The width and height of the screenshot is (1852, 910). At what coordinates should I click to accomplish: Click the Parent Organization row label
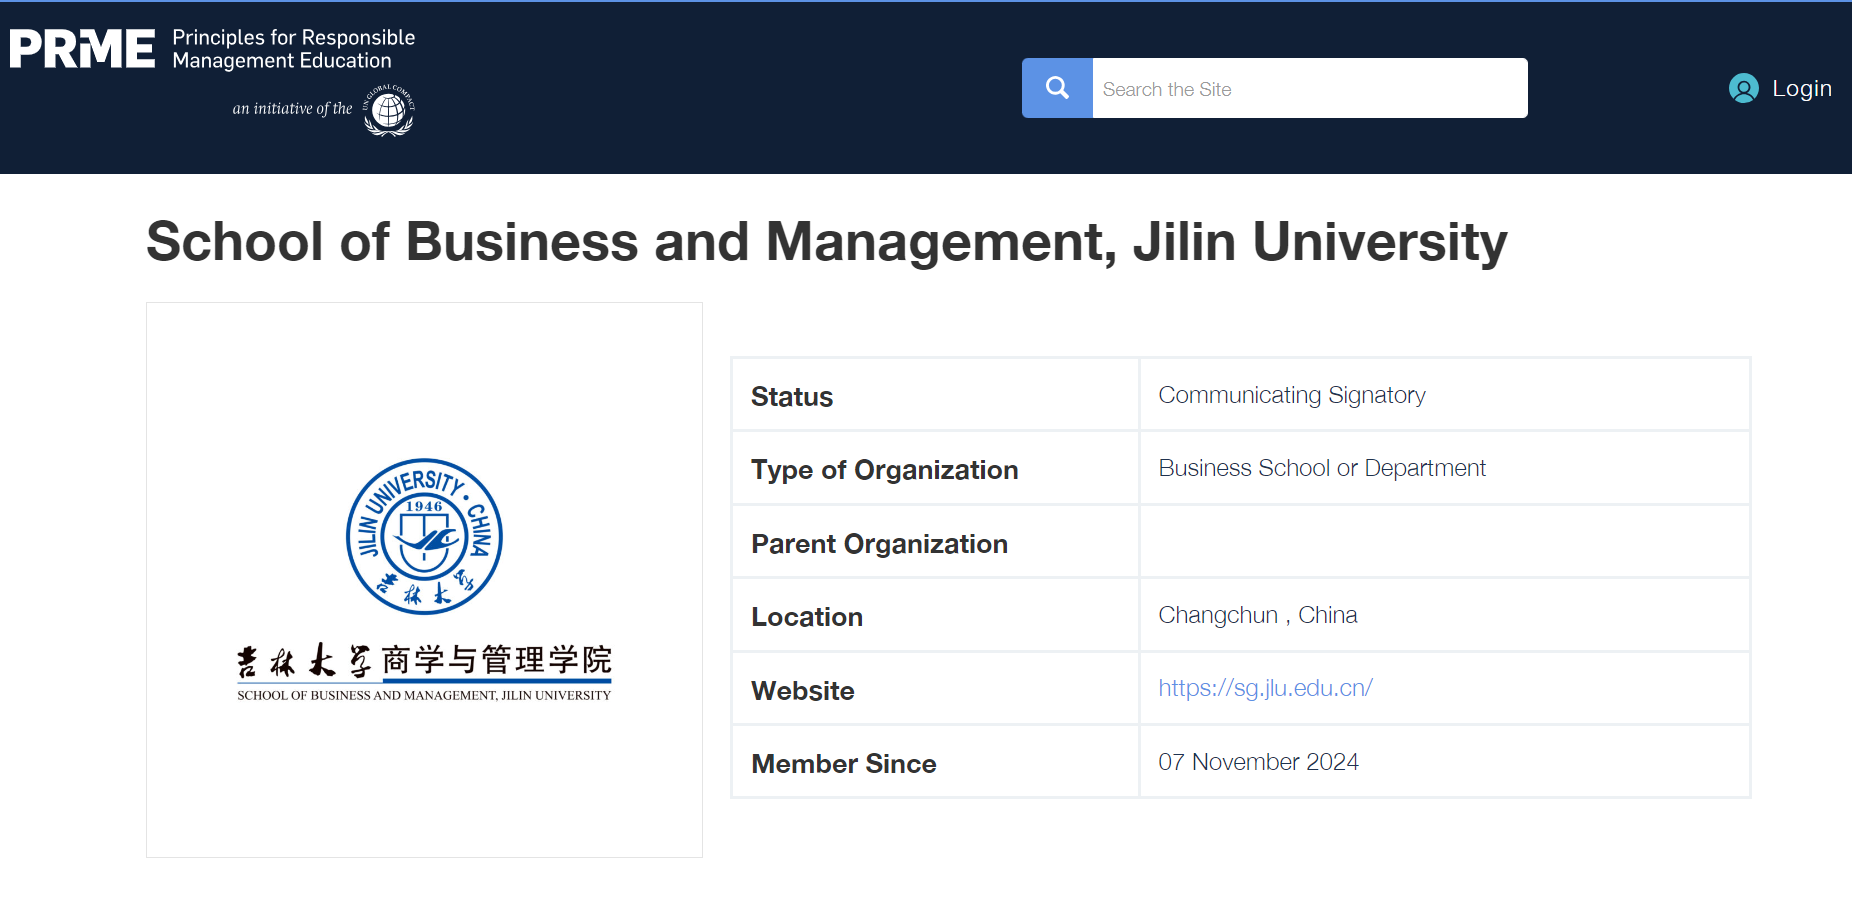tap(879, 544)
